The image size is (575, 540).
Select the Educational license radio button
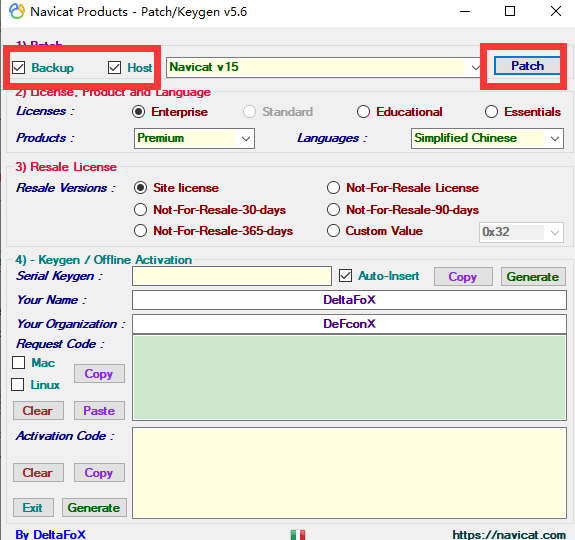363,112
